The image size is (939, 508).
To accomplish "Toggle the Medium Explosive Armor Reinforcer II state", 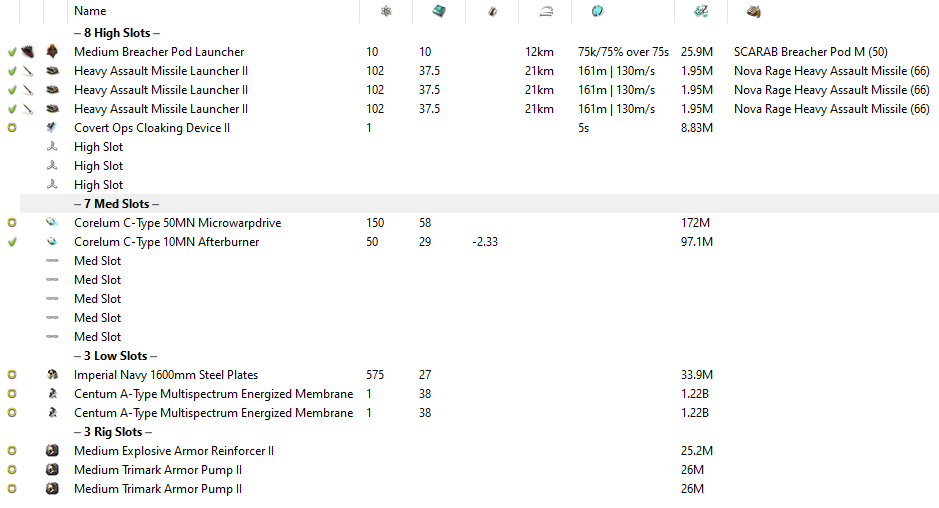I will pos(11,450).
